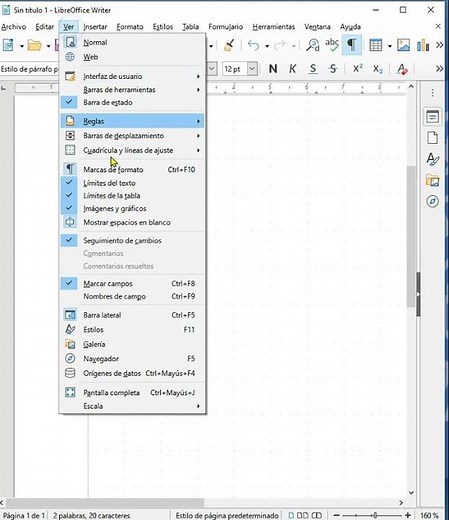
Task: Open Find and Replace magnifier icon
Action: [313, 45]
